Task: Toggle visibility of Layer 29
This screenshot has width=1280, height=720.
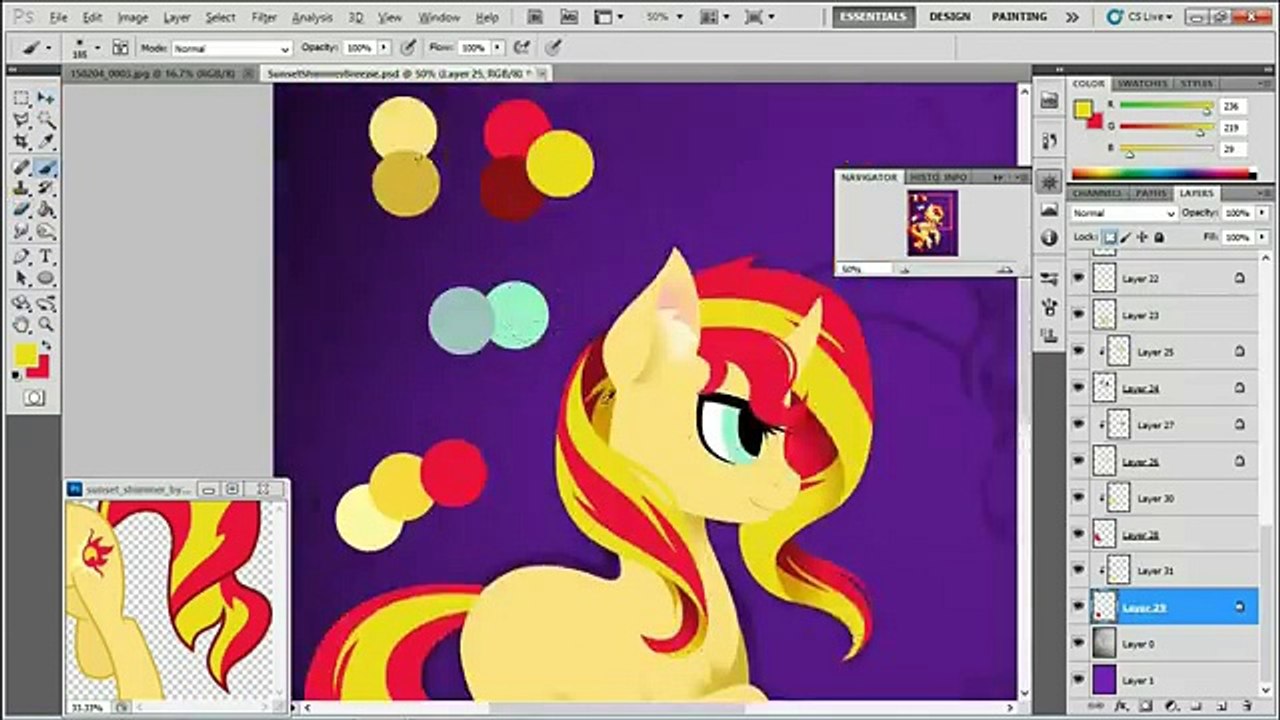Action: click(x=1078, y=607)
